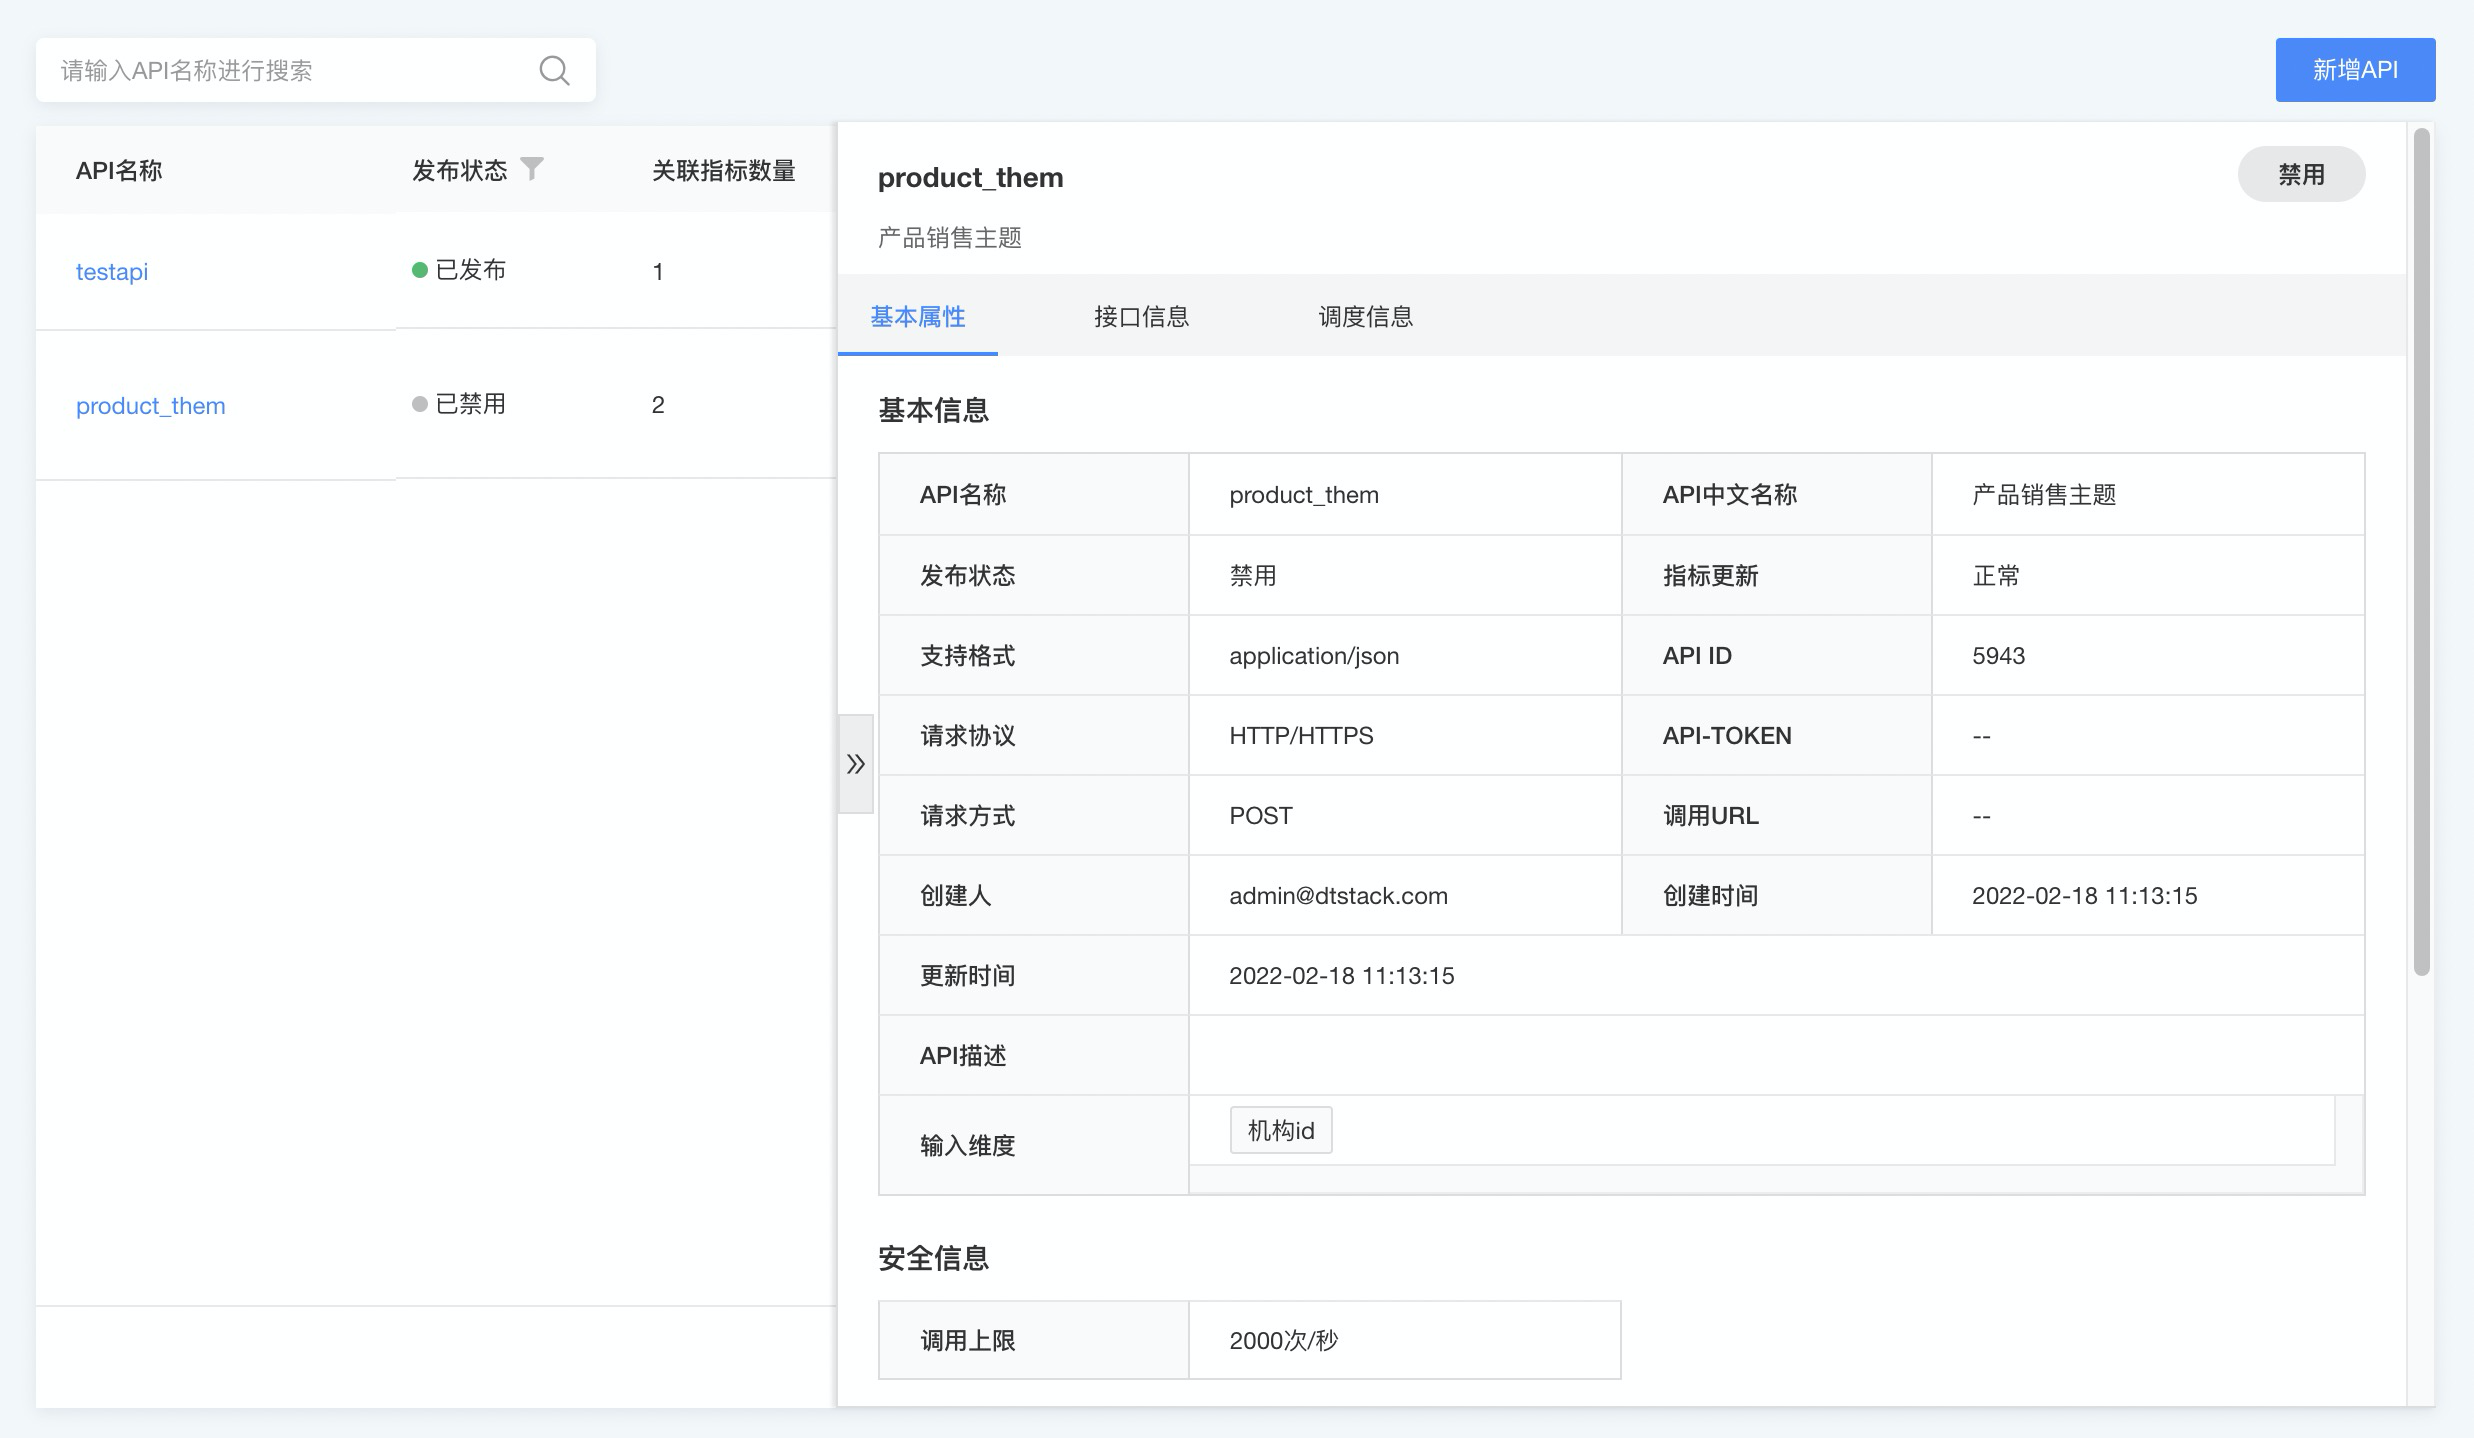The image size is (2474, 1438).
Task: Click the 新增API button
Action: click(x=2355, y=70)
